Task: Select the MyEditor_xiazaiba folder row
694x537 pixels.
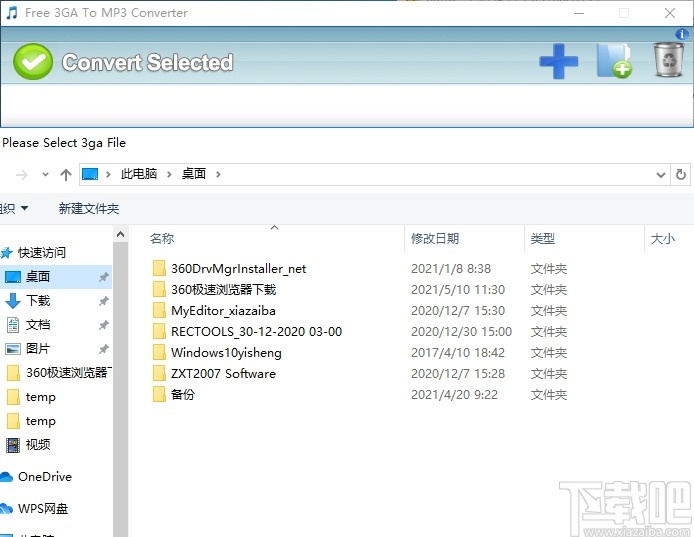Action: 359,310
